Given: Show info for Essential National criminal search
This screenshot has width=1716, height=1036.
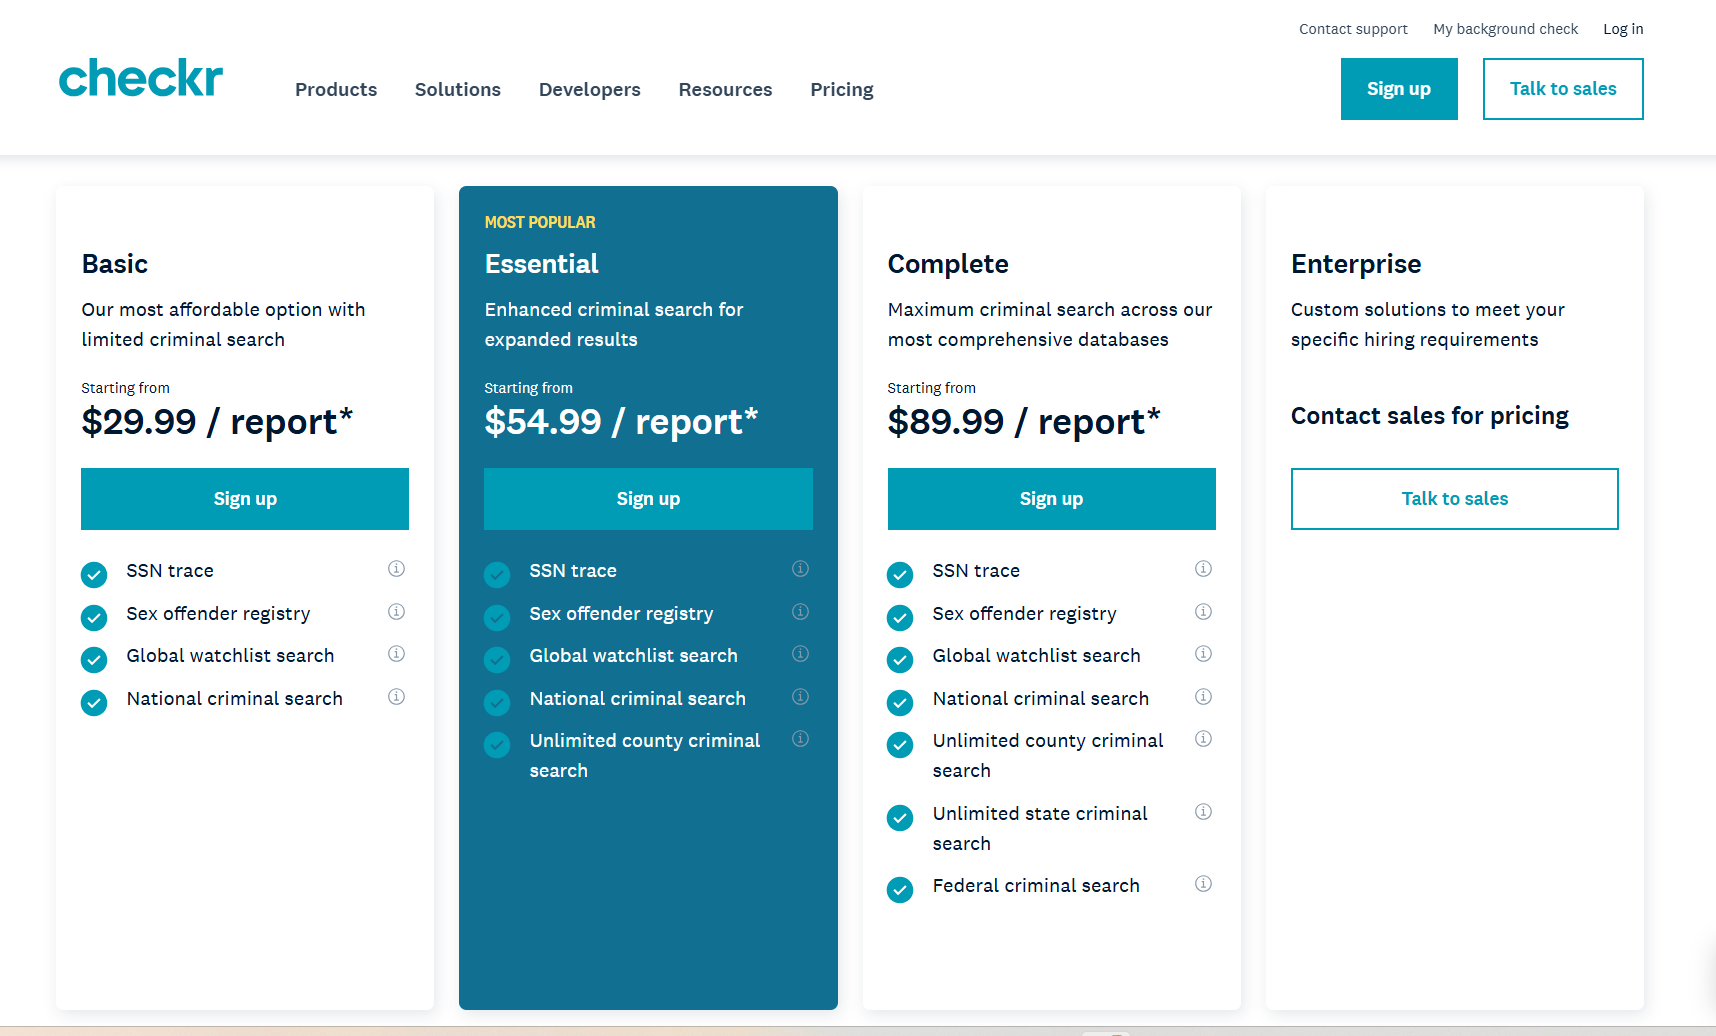Looking at the screenshot, I should tap(801, 697).
